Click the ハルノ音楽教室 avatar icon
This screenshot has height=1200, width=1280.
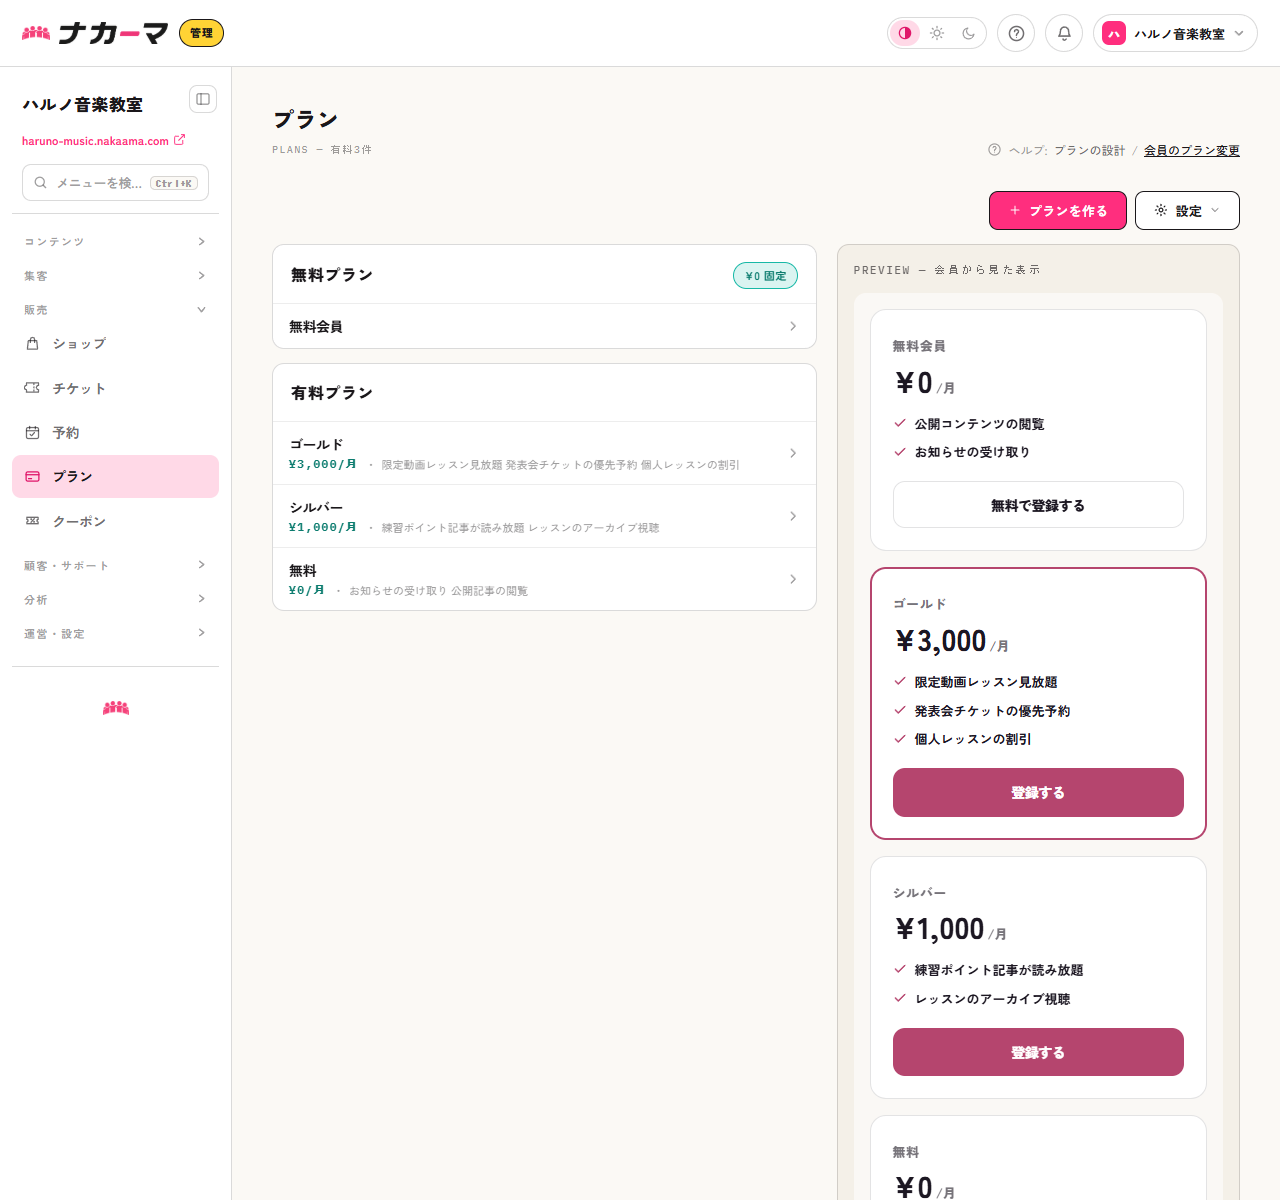tap(1114, 33)
